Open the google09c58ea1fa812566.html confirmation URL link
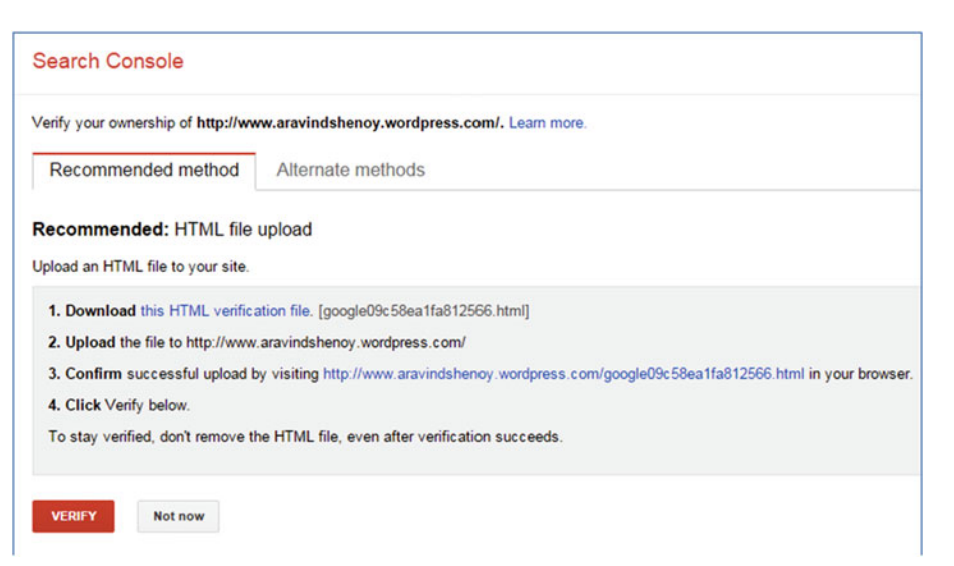 click(563, 374)
